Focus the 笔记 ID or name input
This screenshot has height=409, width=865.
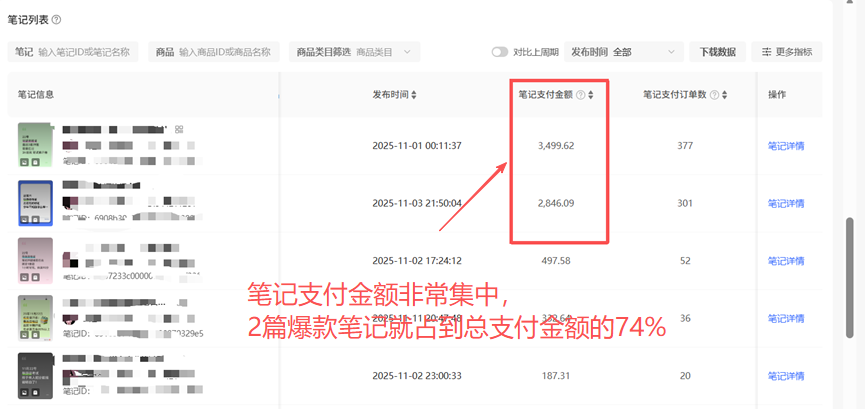coord(73,52)
